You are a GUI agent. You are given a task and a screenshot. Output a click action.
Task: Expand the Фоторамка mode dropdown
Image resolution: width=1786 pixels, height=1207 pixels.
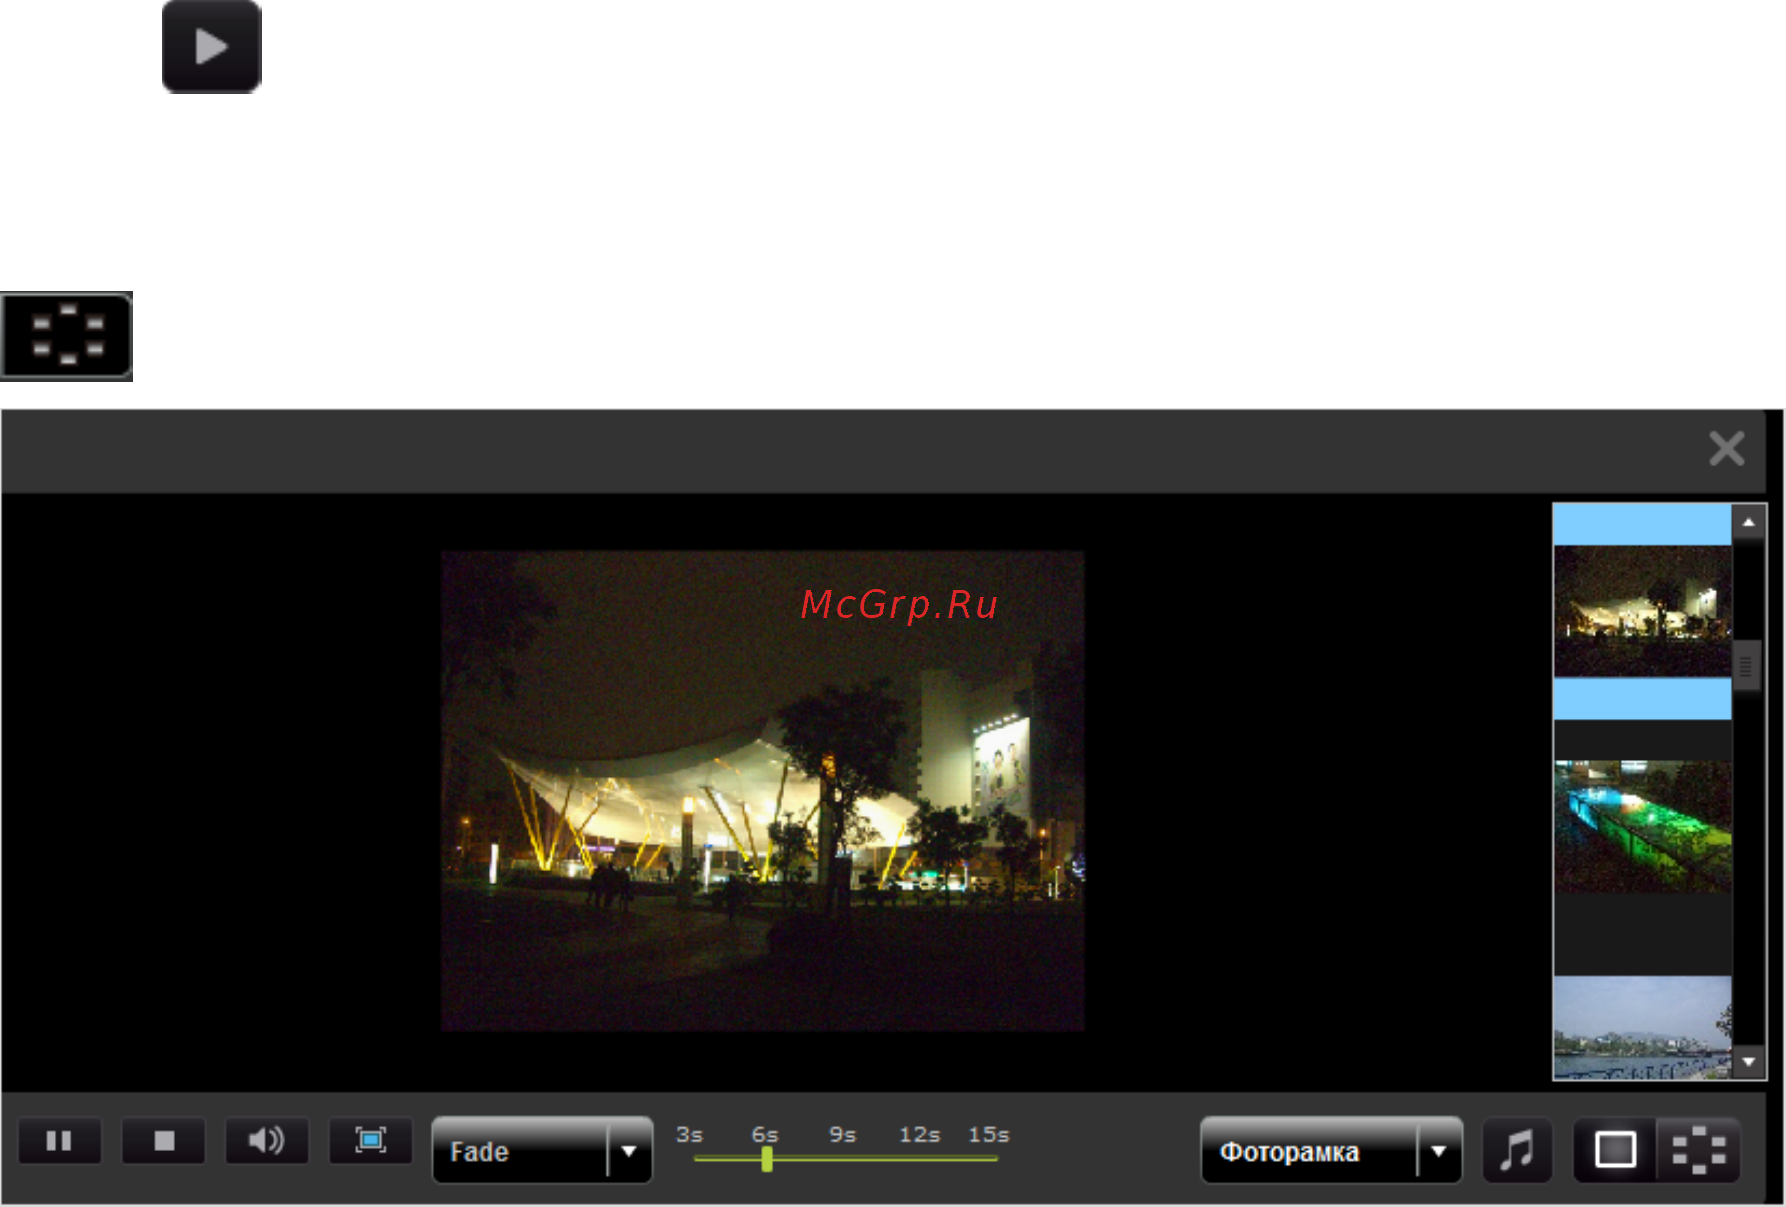[1331, 1151]
